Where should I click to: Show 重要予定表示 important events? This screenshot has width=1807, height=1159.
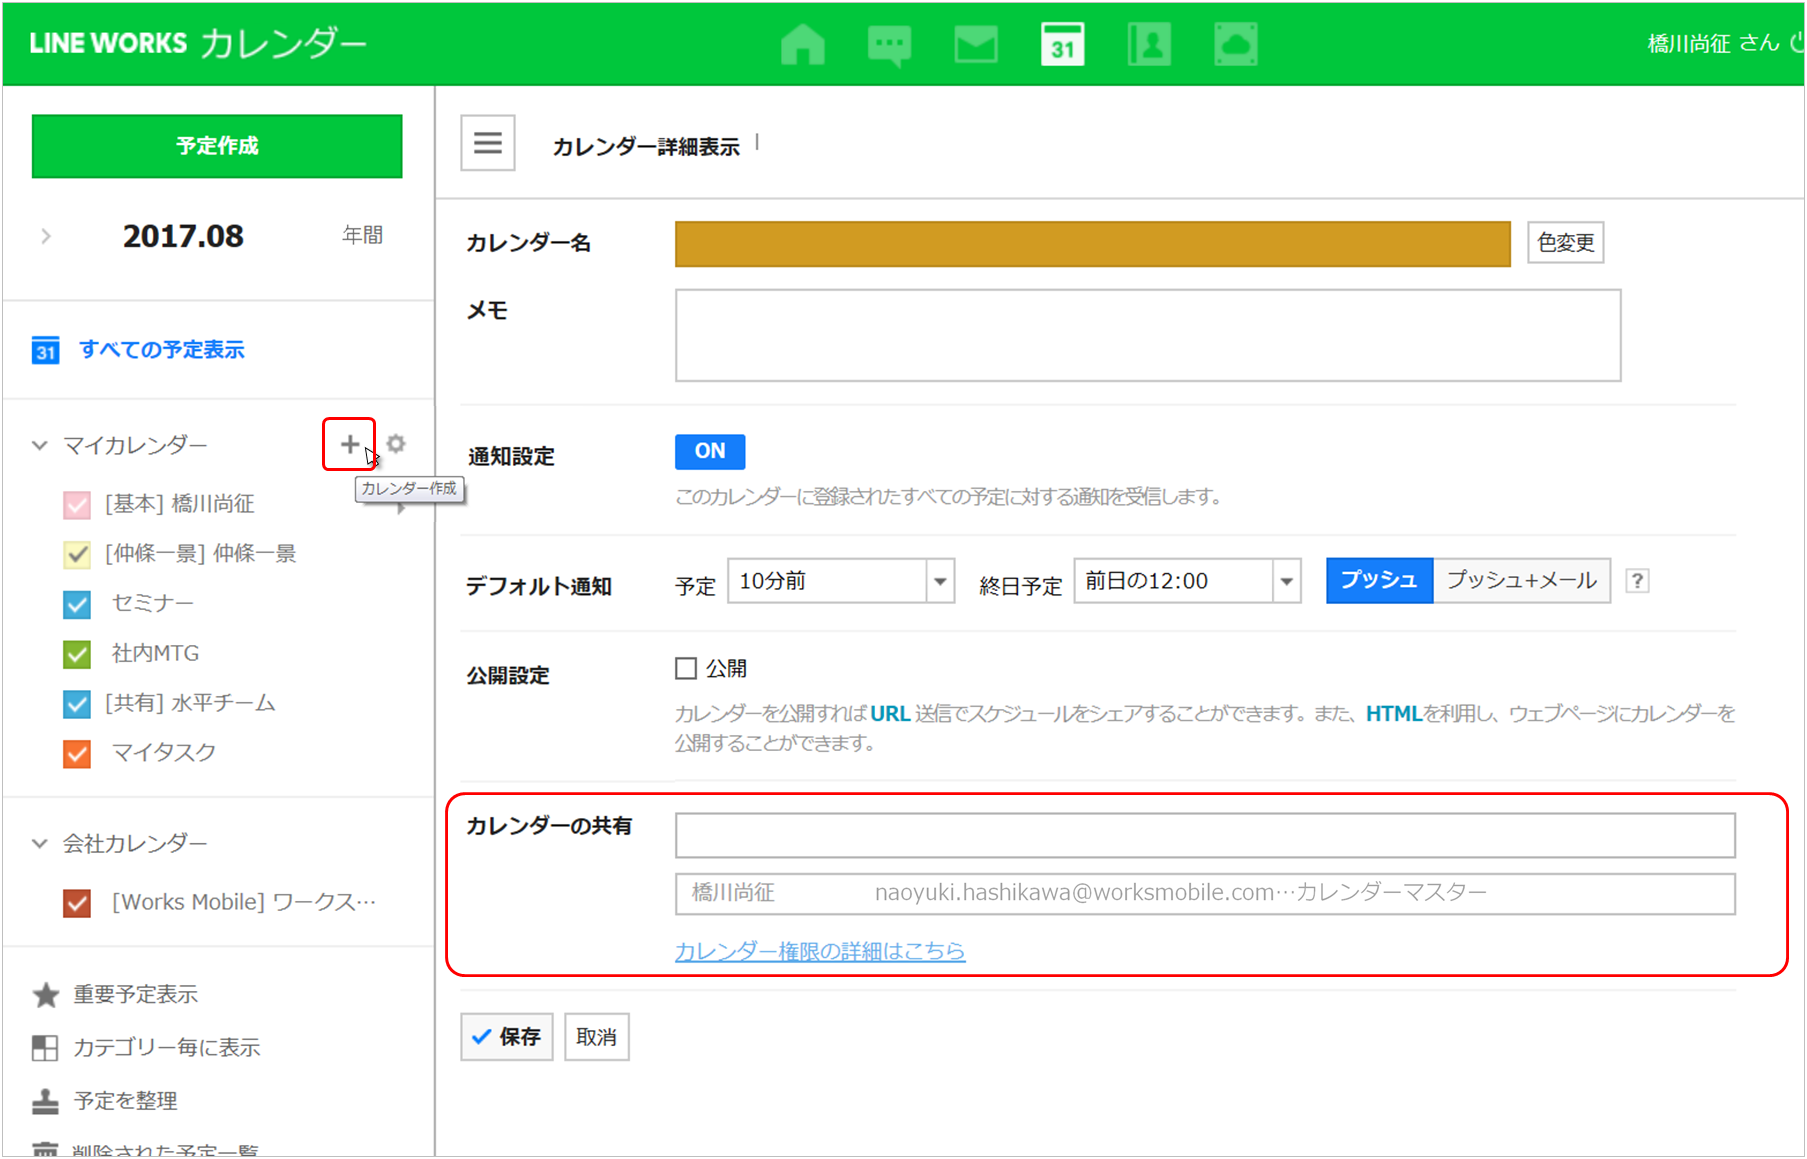[x=135, y=995]
